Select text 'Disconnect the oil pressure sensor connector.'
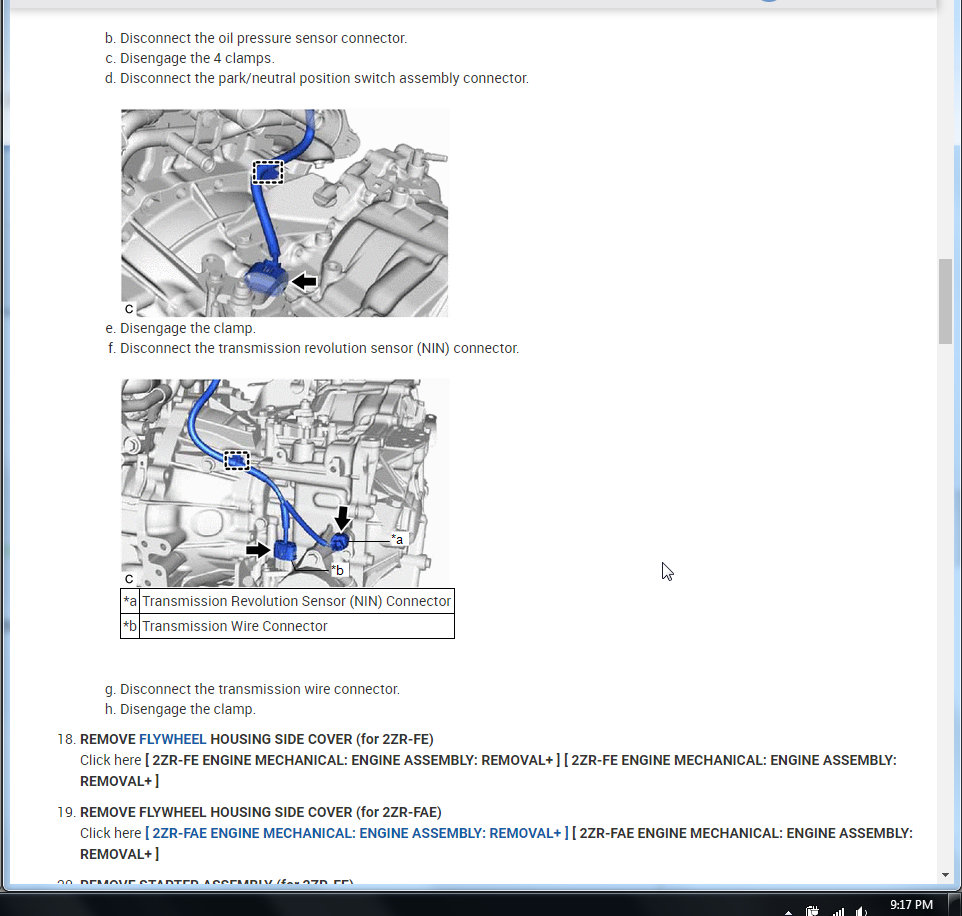The width and height of the screenshot is (962, 916). pyautogui.click(x=263, y=38)
